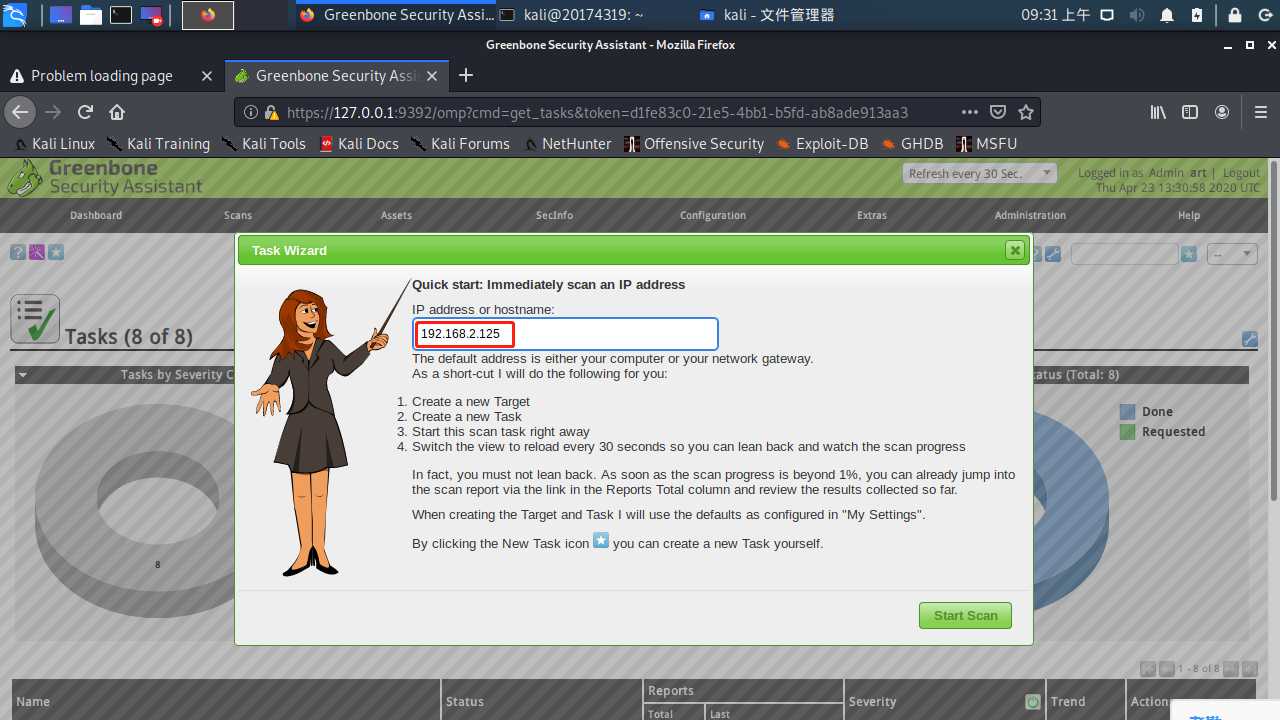The image size is (1280, 720).
Task: Open the Administration menu
Action: 1030,215
